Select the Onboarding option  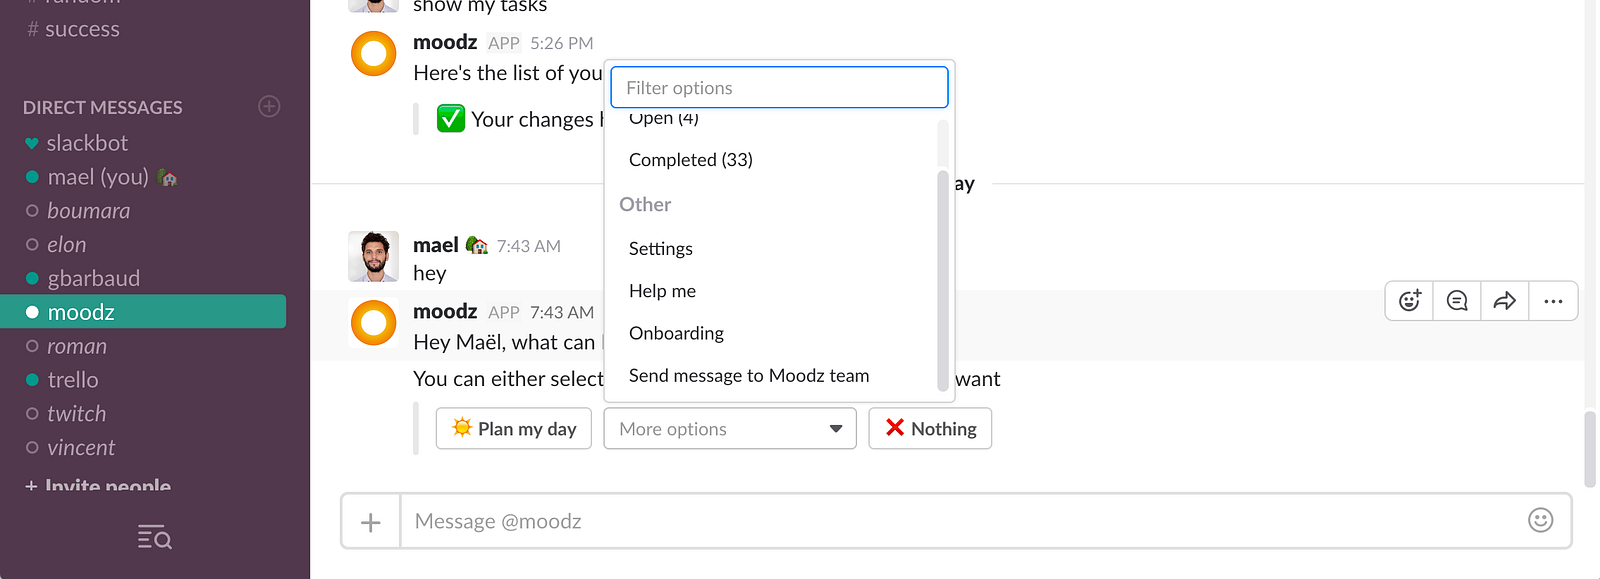tap(676, 333)
